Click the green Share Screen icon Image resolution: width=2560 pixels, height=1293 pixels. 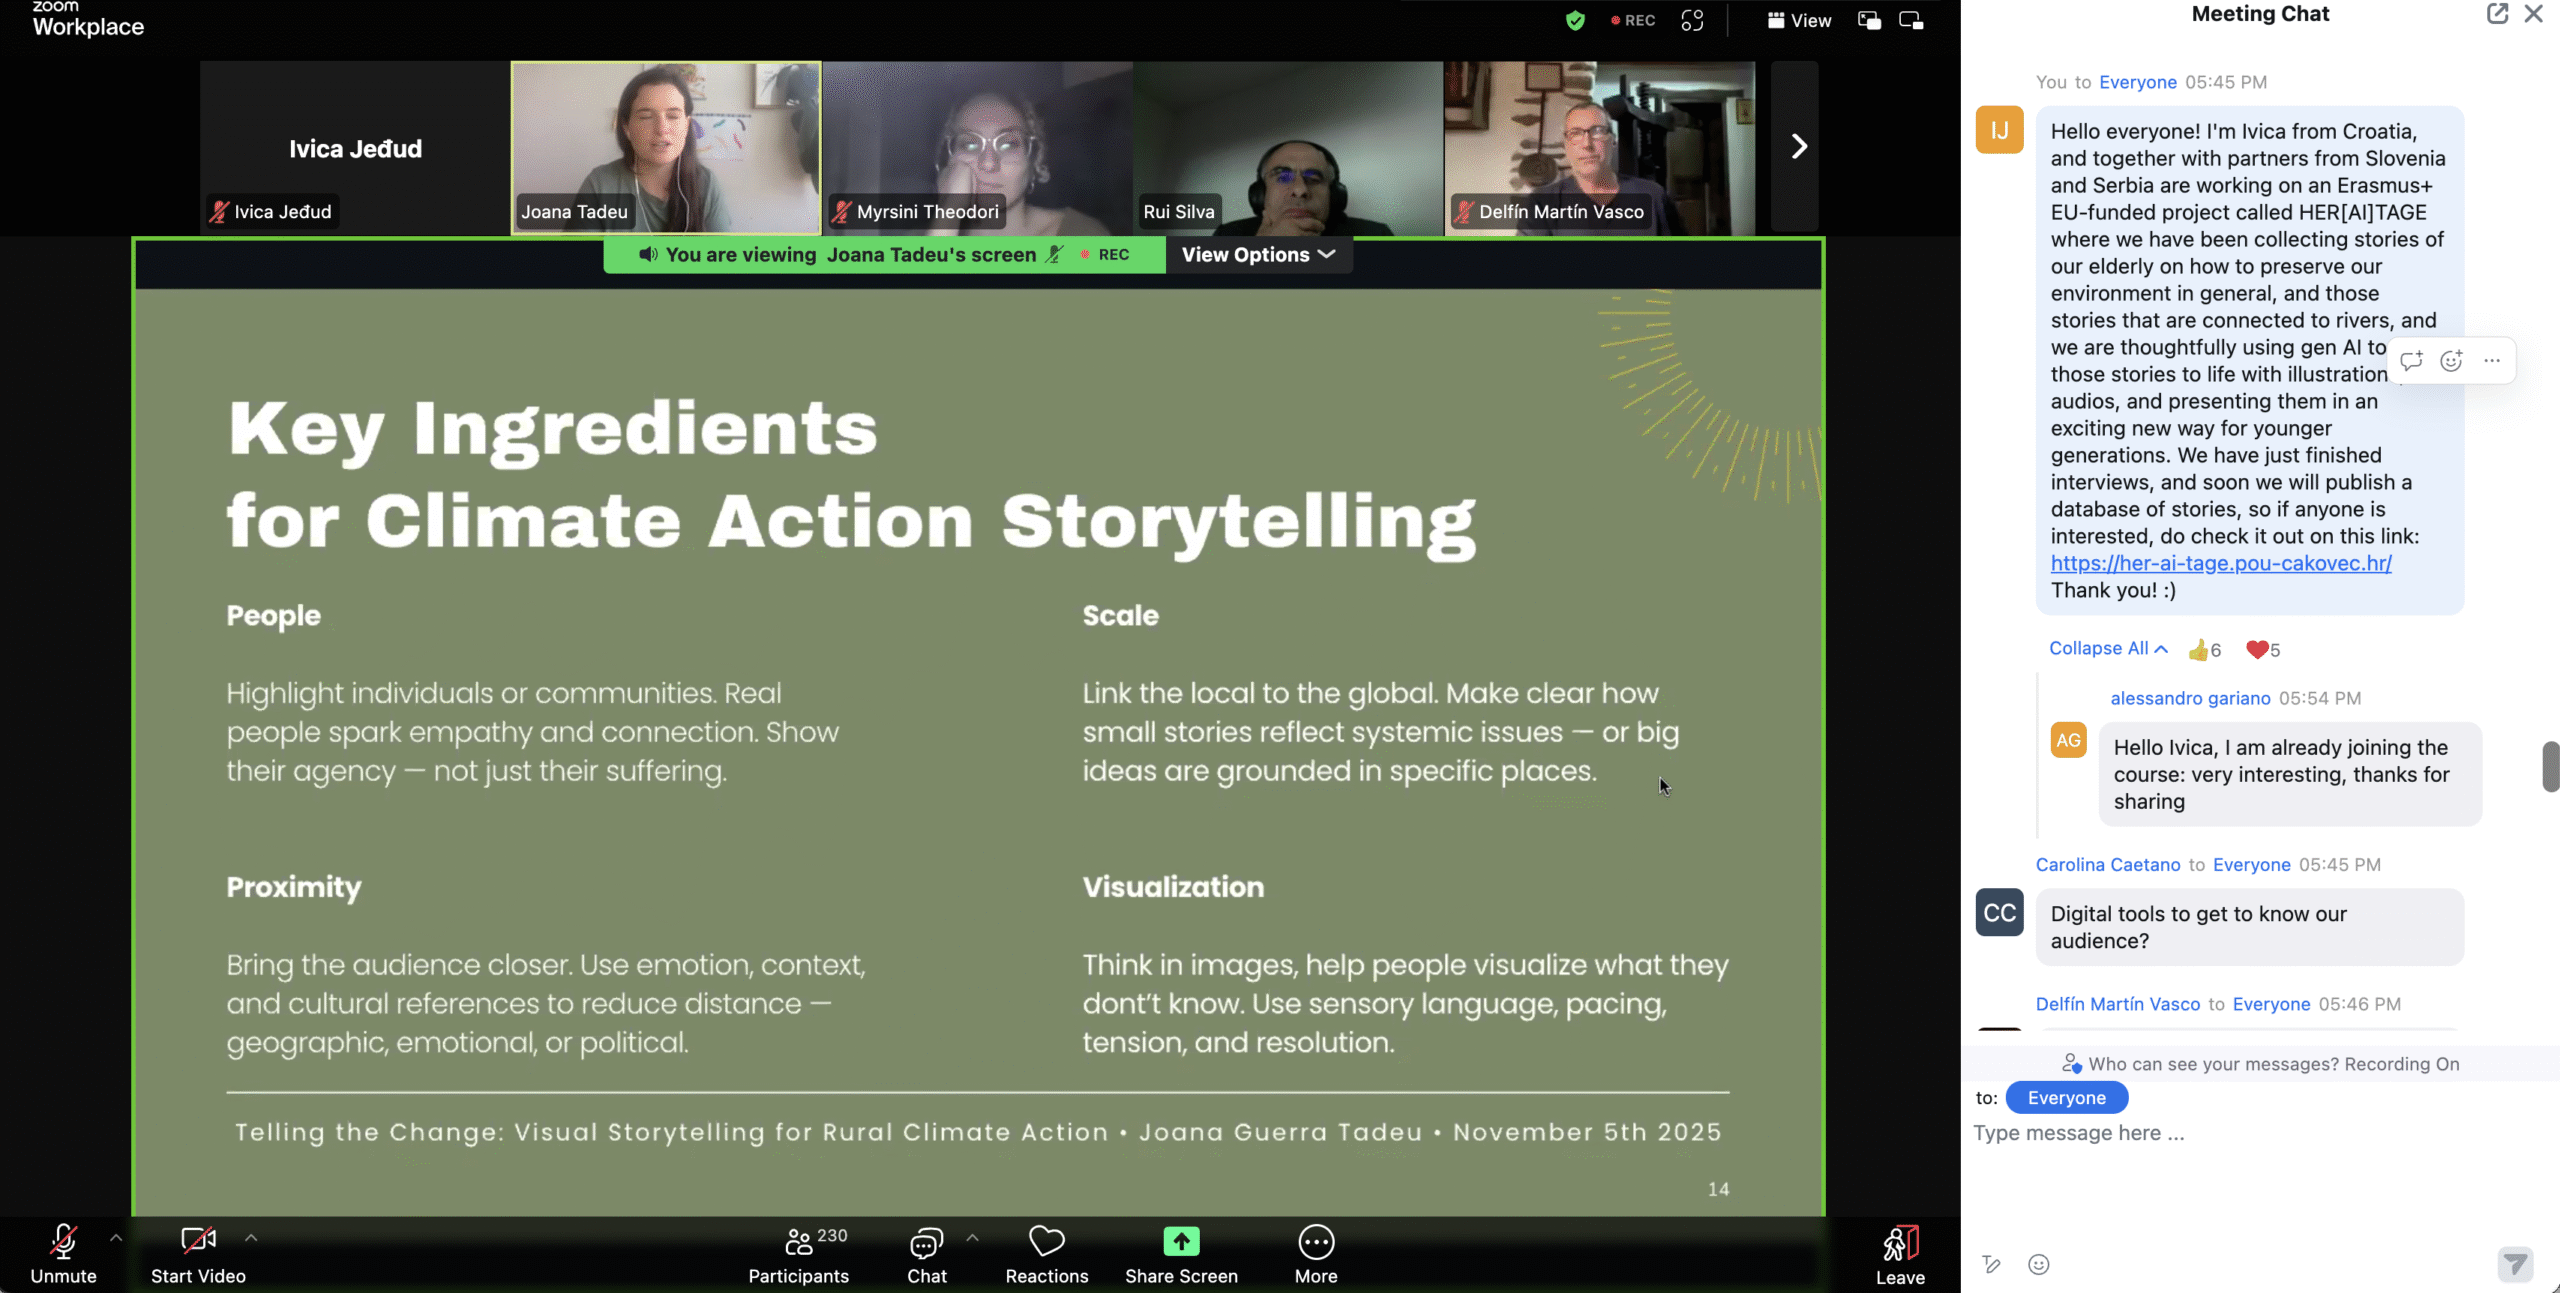(1181, 1242)
